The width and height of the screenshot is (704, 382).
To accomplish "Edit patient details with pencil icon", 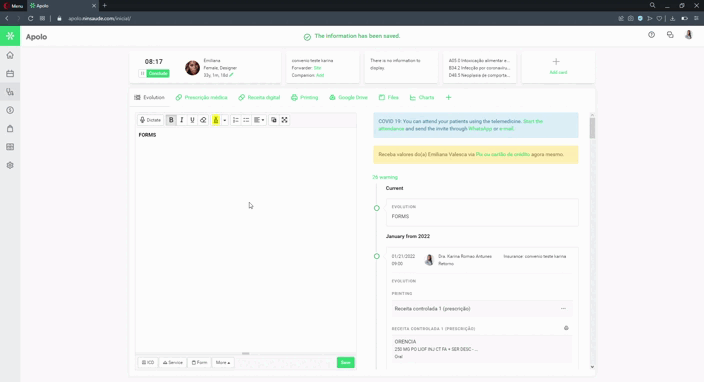I will coord(231,75).
